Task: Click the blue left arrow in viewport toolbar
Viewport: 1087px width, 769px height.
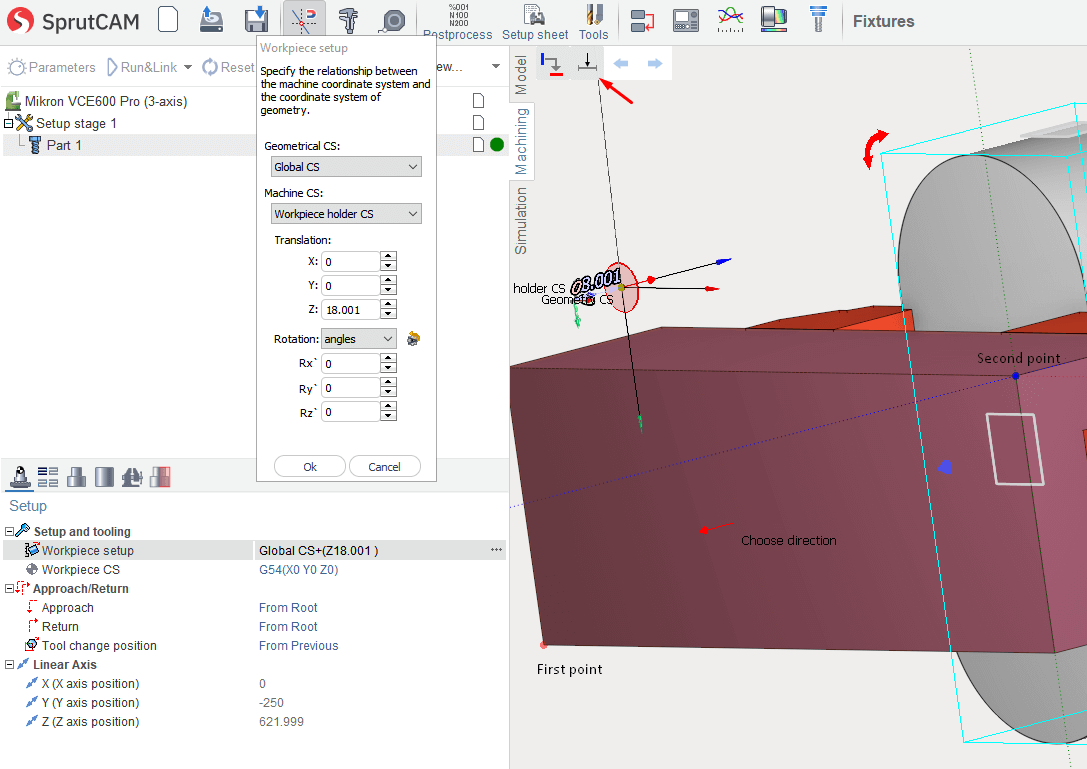Action: point(621,64)
